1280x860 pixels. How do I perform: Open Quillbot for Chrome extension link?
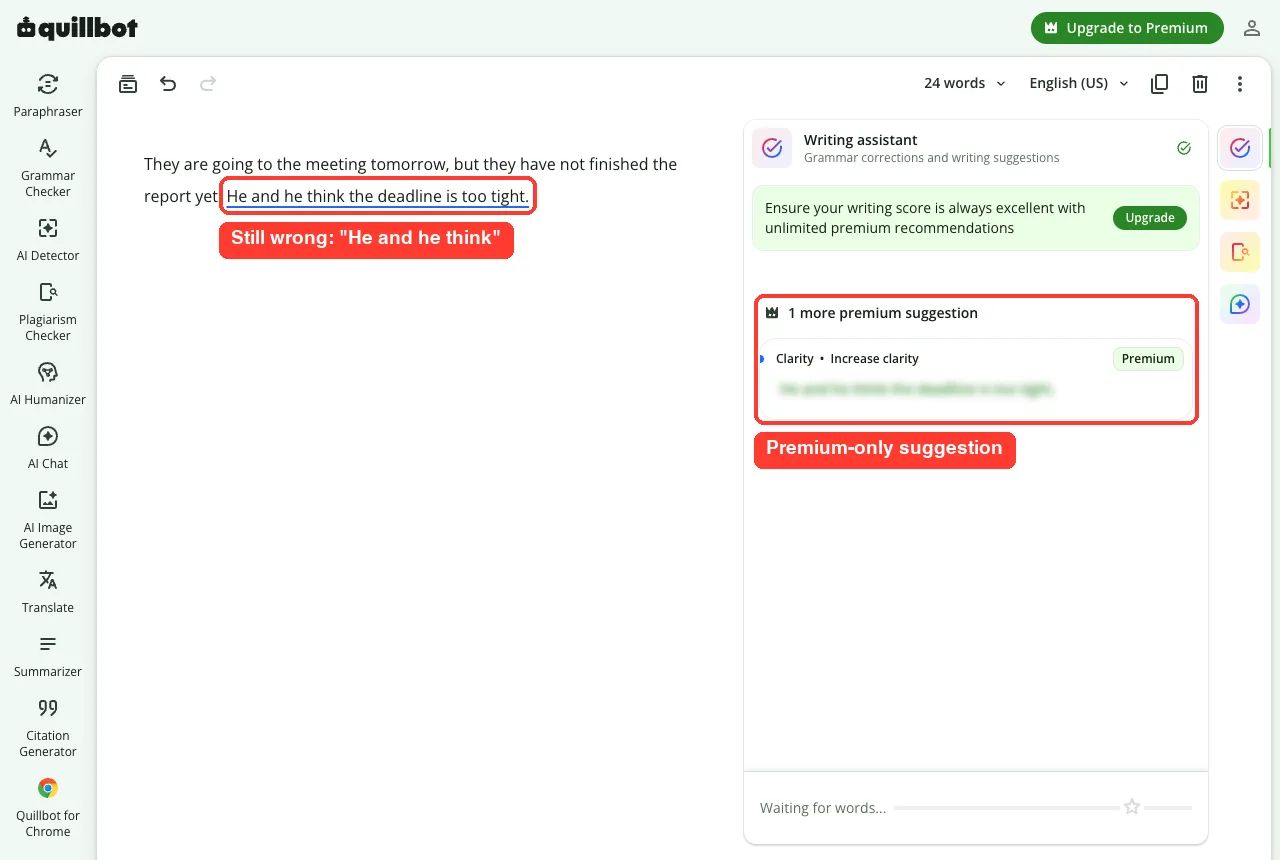pos(48,807)
